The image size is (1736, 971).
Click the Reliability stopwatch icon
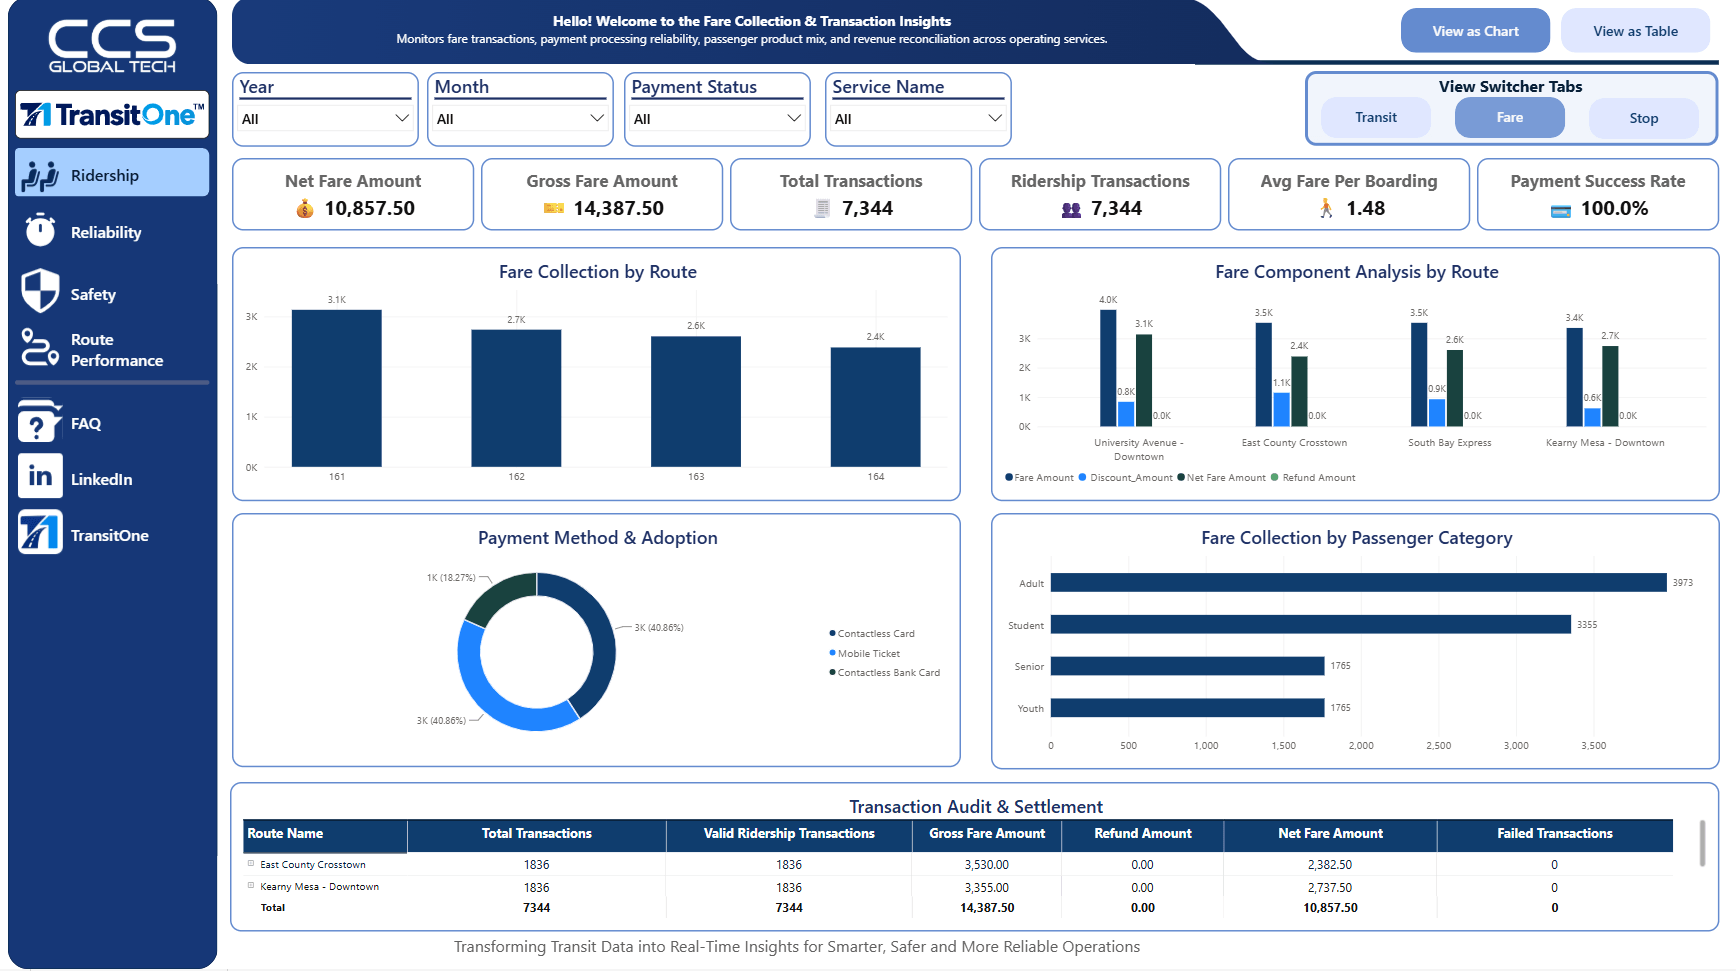(x=40, y=230)
